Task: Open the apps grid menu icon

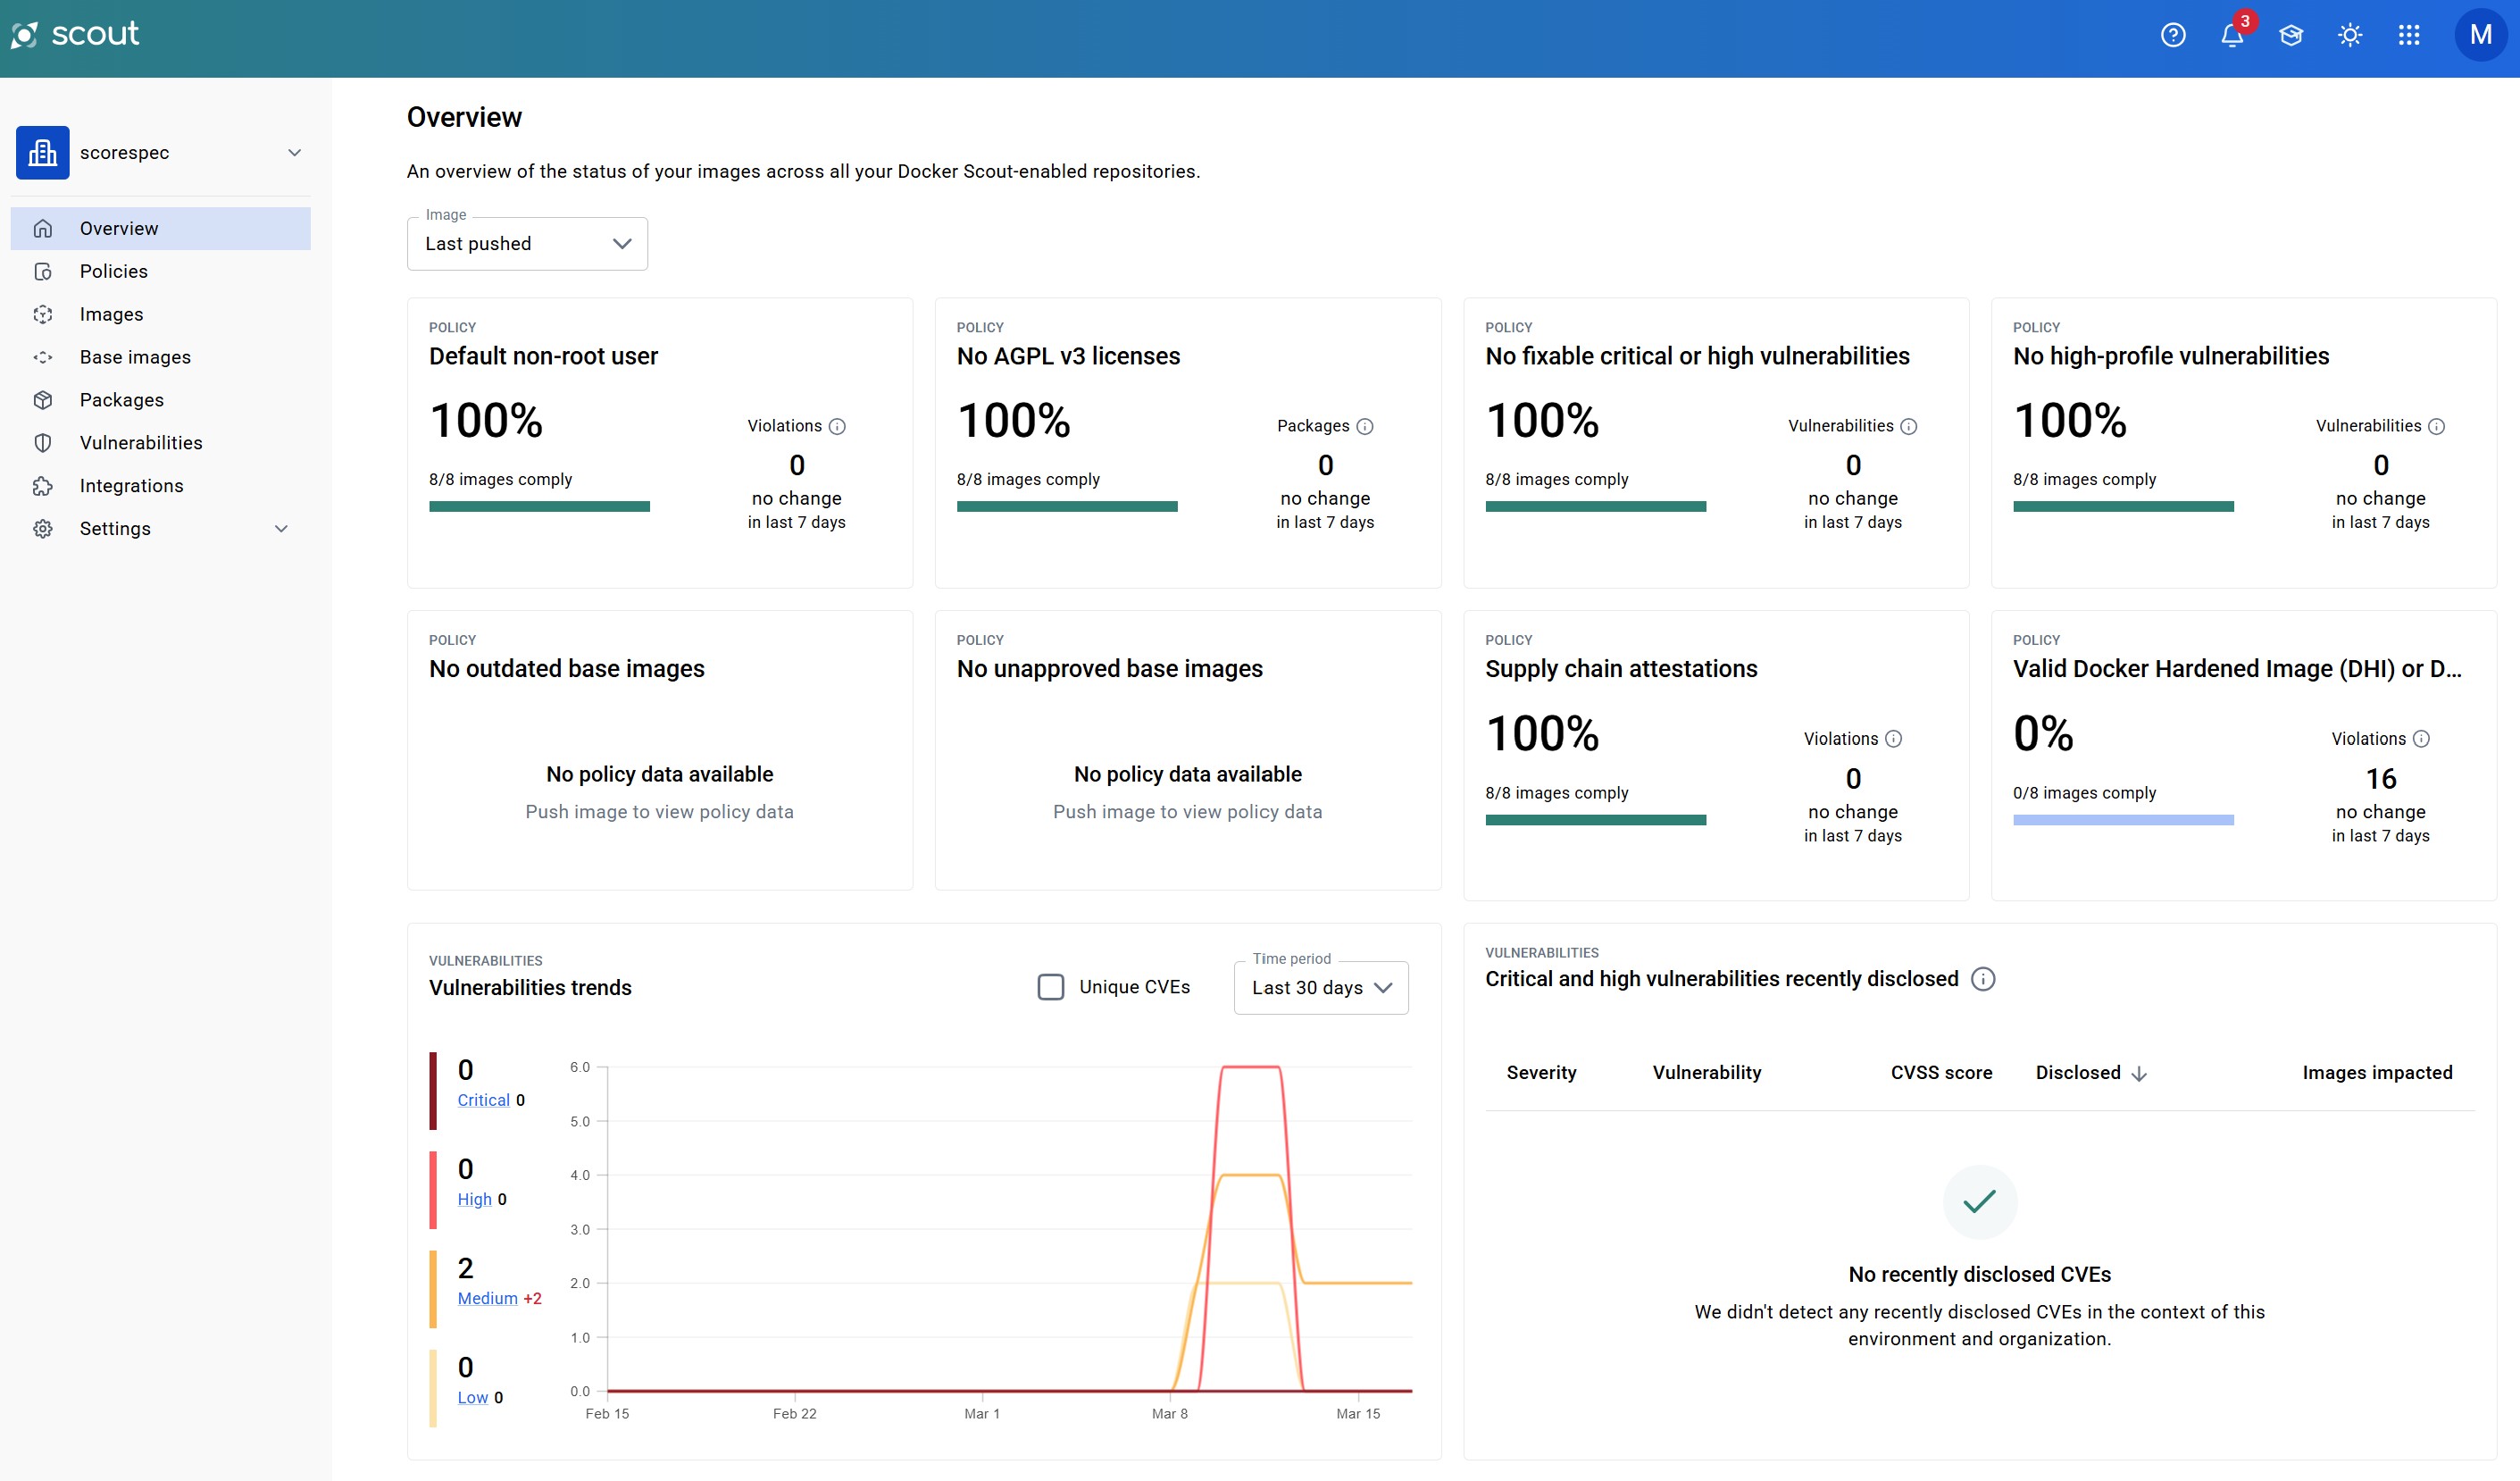Action: point(2409,36)
